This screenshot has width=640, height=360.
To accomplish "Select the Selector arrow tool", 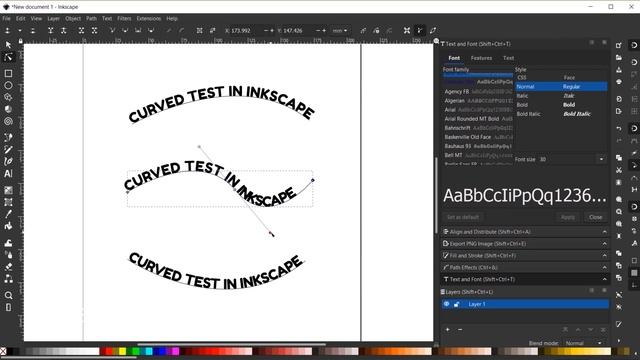I will (8, 45).
